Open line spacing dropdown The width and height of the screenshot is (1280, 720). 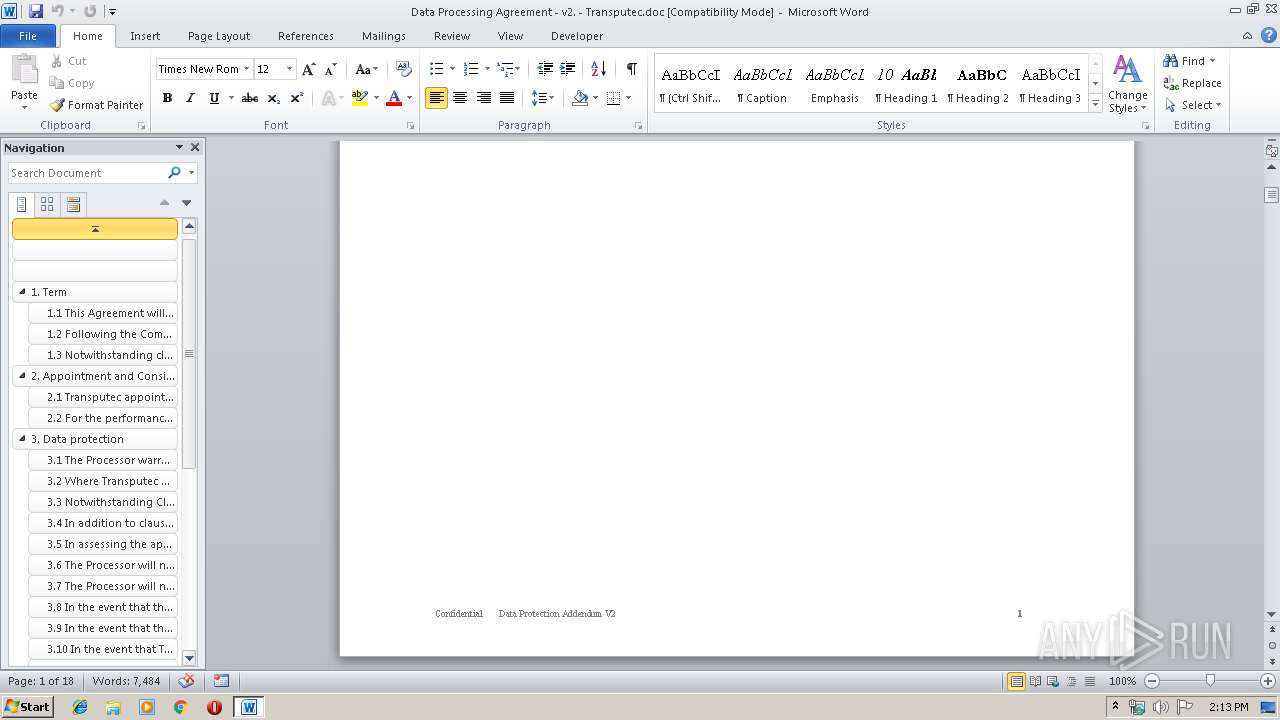point(542,98)
